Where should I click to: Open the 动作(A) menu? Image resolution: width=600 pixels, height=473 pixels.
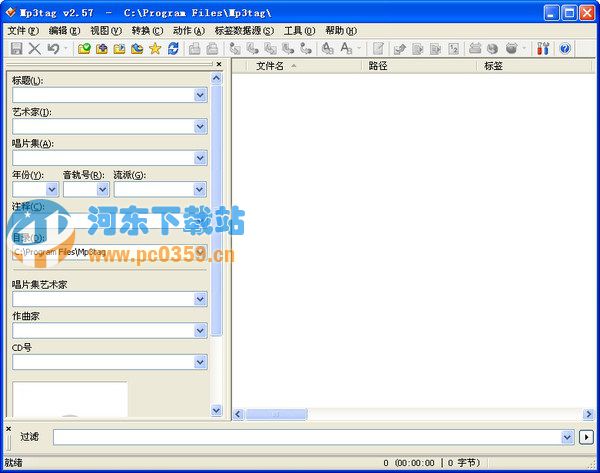(x=189, y=31)
